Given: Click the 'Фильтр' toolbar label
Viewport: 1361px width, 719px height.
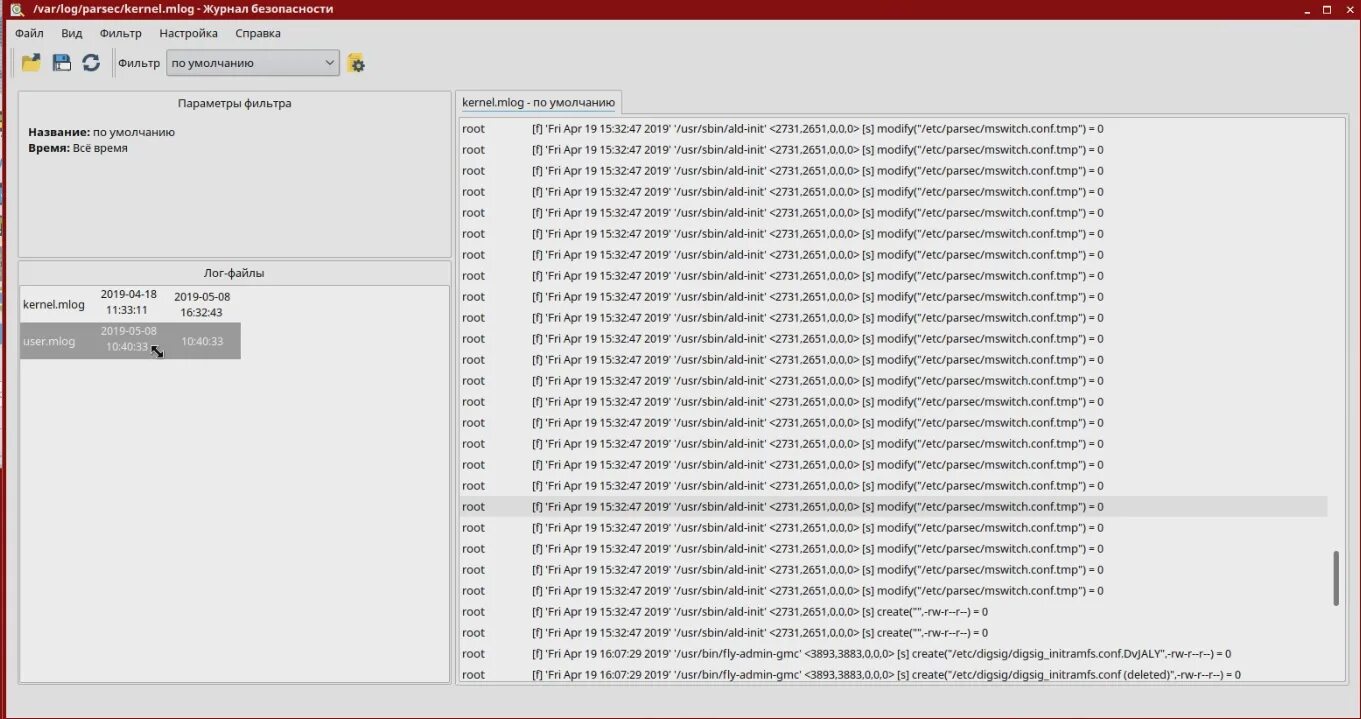Looking at the screenshot, I should [138, 63].
